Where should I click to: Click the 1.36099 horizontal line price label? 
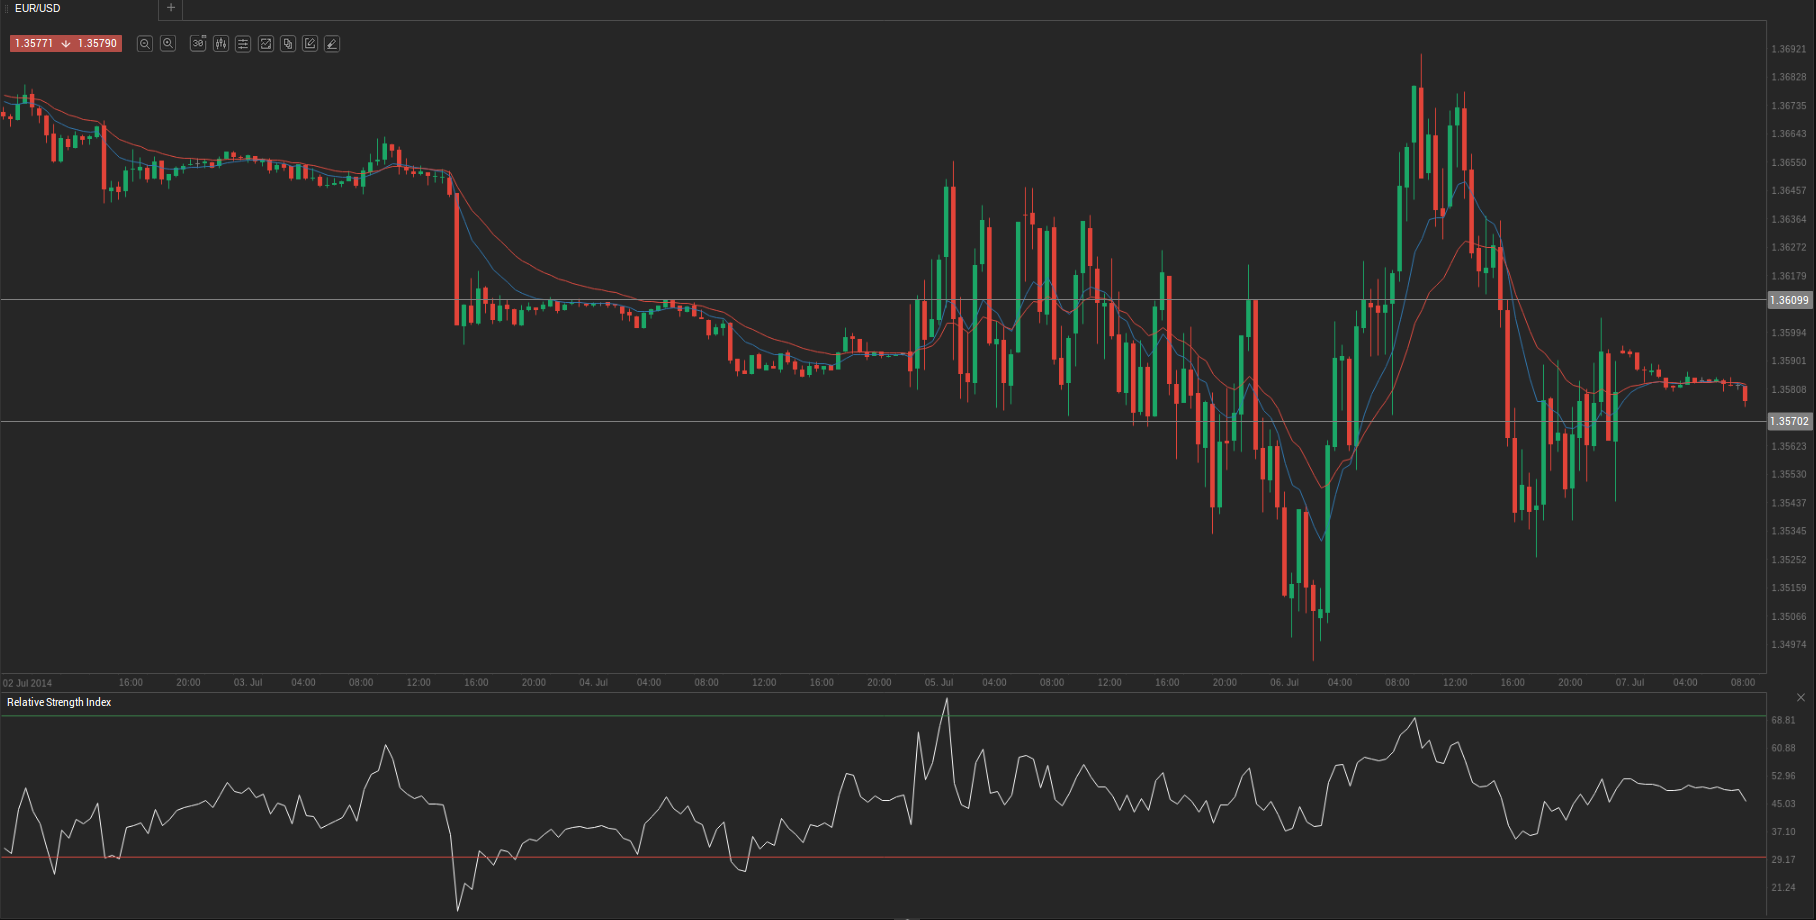point(1789,300)
